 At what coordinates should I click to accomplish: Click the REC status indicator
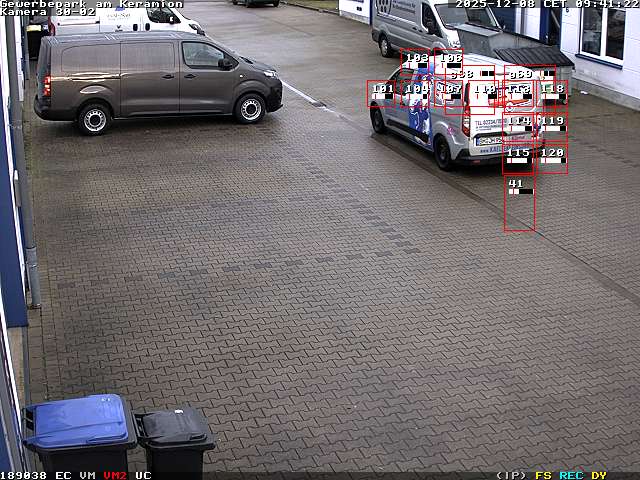click(x=571, y=475)
